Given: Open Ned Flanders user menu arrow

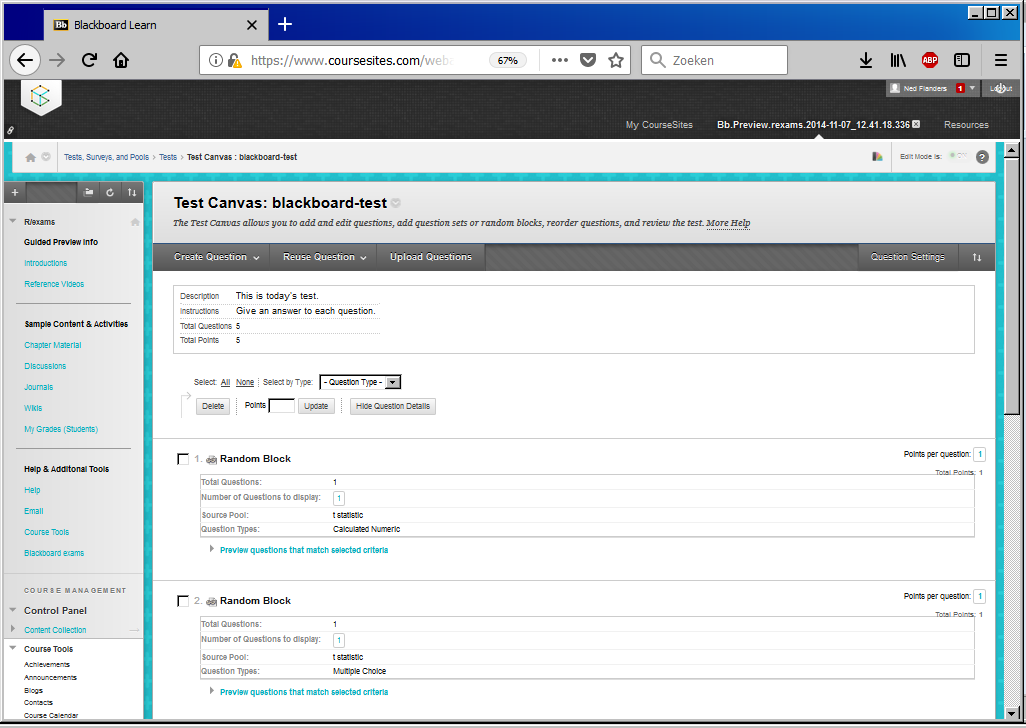Looking at the screenshot, I should coord(972,88).
